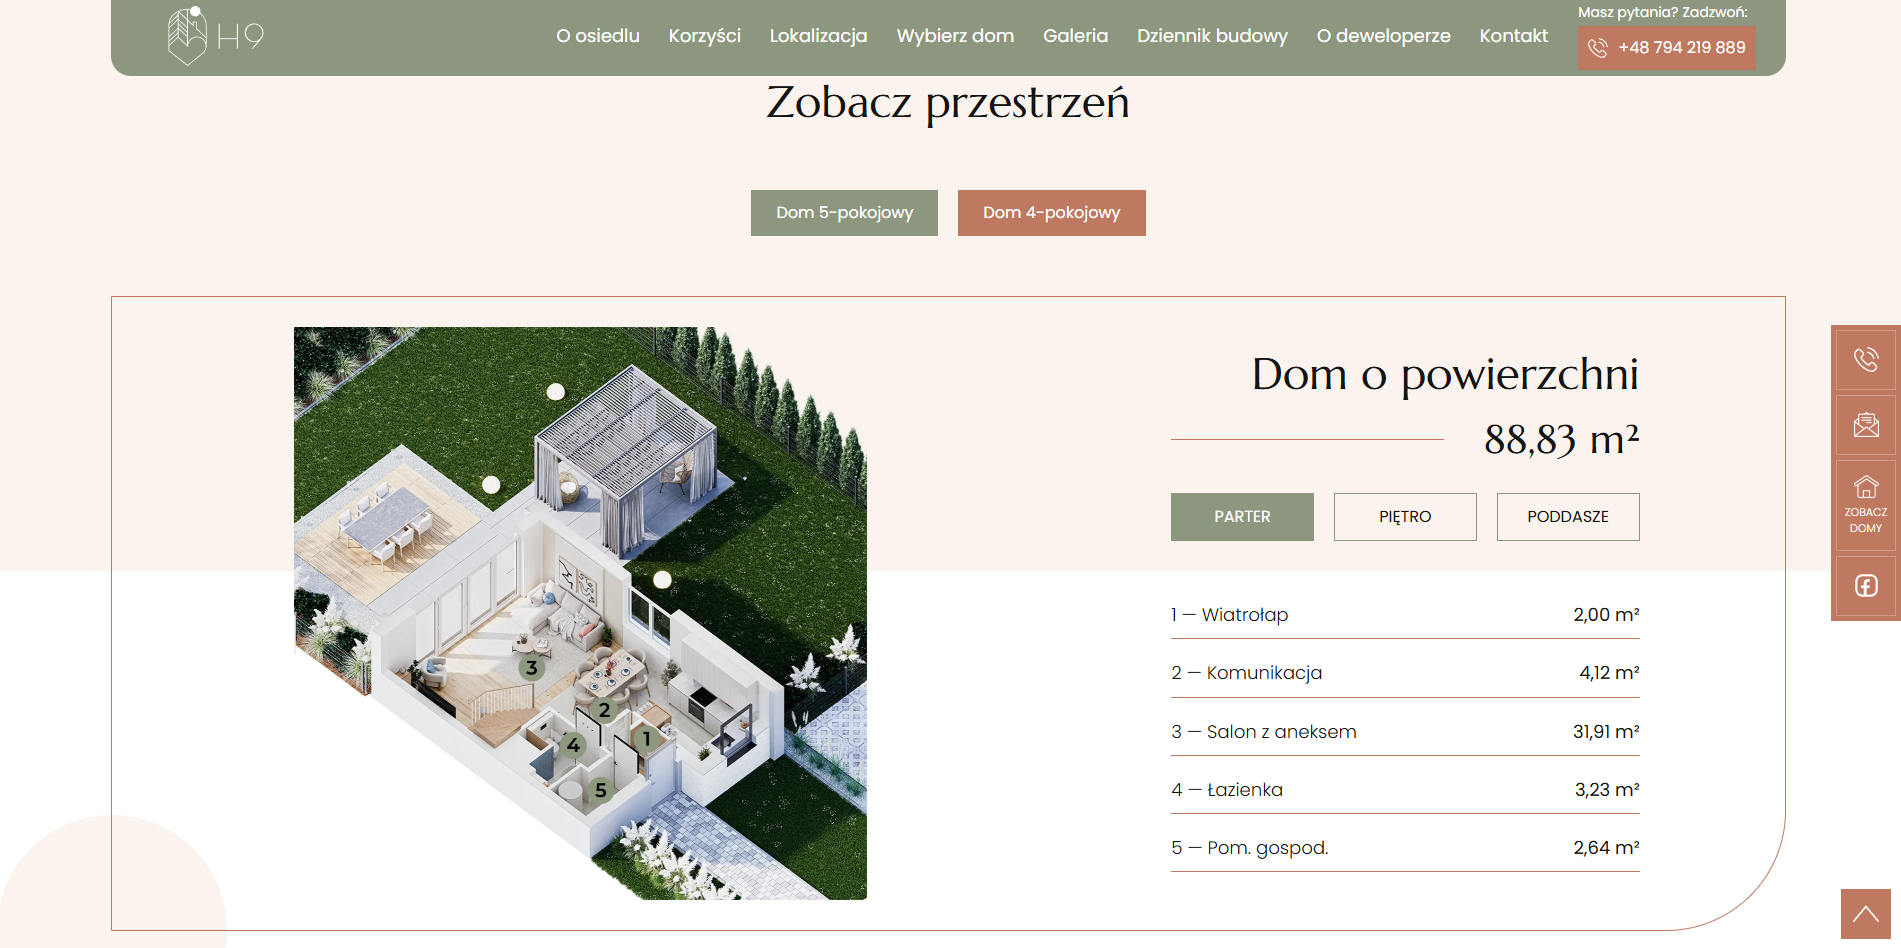Click the 1 — Wiatrołap row
Image resolution: width=1901 pixels, height=948 pixels.
[x=1405, y=615]
